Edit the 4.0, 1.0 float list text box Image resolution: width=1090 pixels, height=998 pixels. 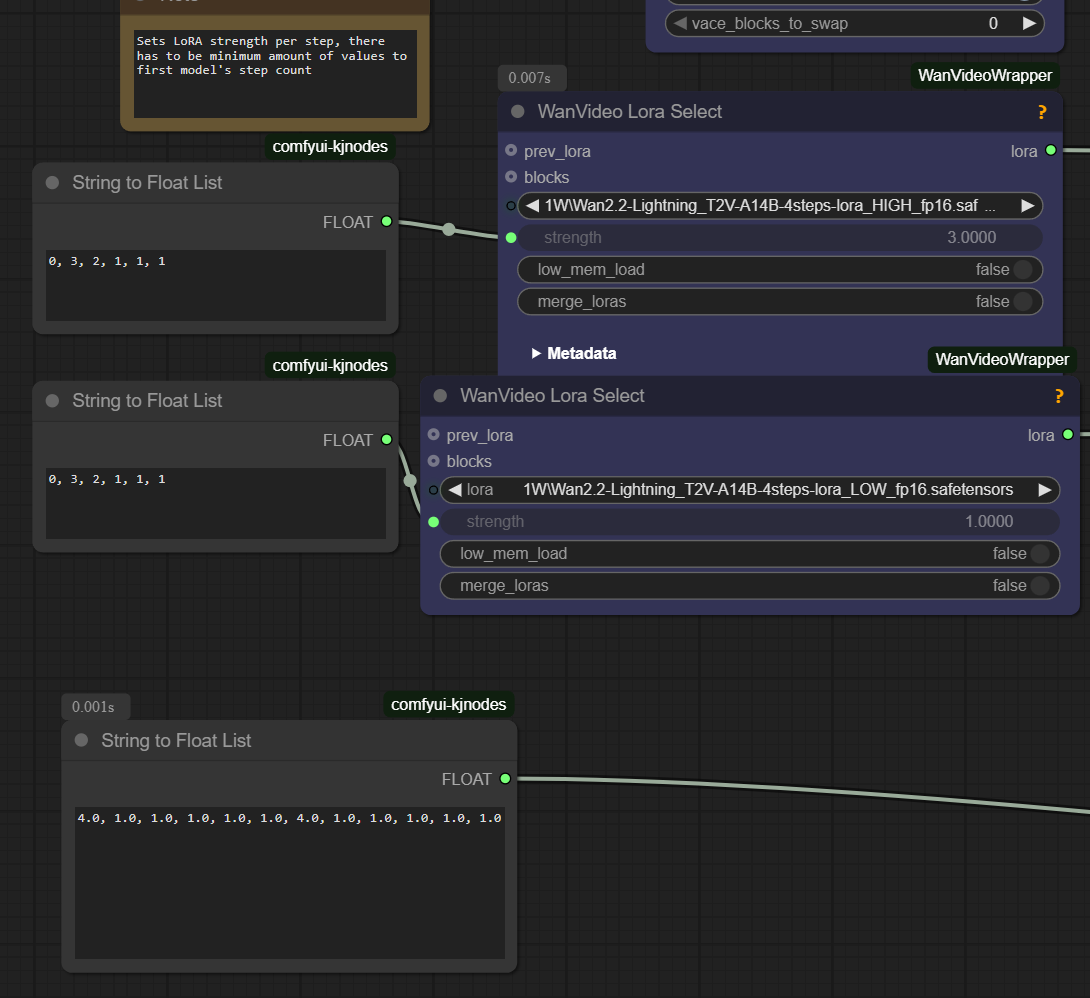[x=290, y=883]
